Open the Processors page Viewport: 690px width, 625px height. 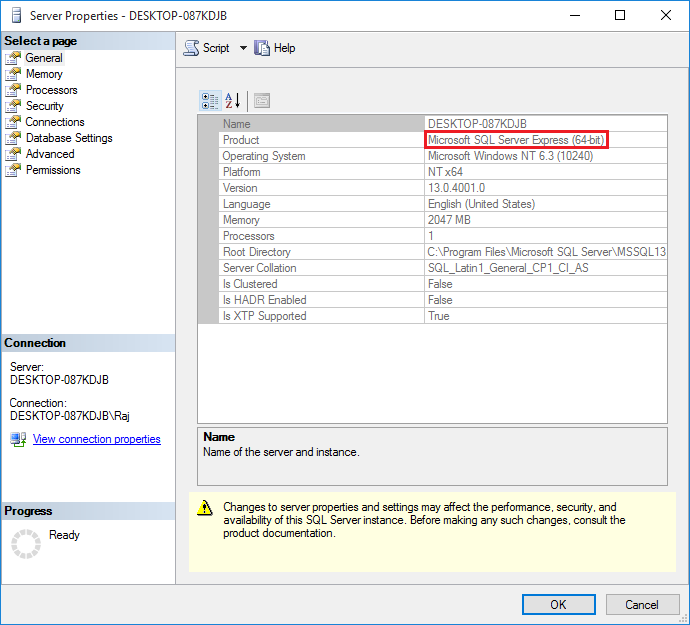(x=51, y=90)
